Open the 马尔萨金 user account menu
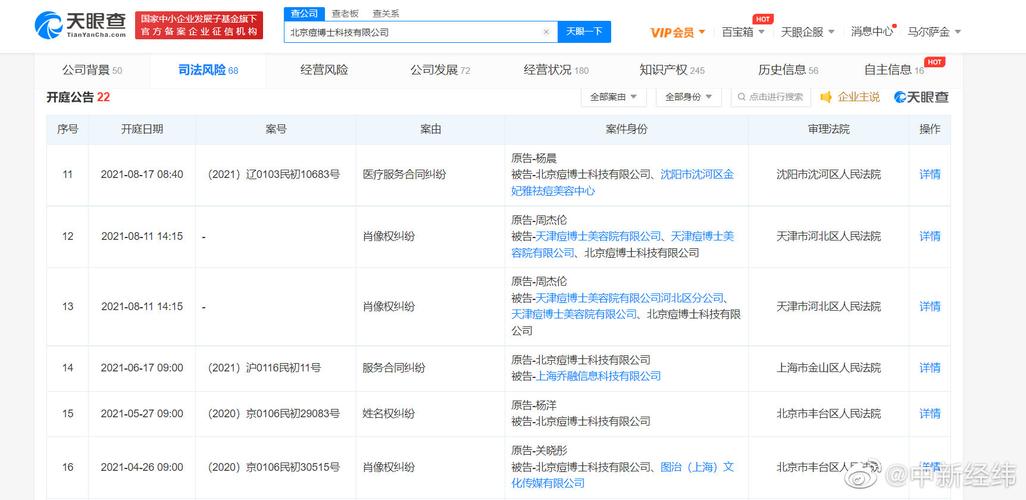This screenshot has height=500, width=1026. [x=934, y=32]
